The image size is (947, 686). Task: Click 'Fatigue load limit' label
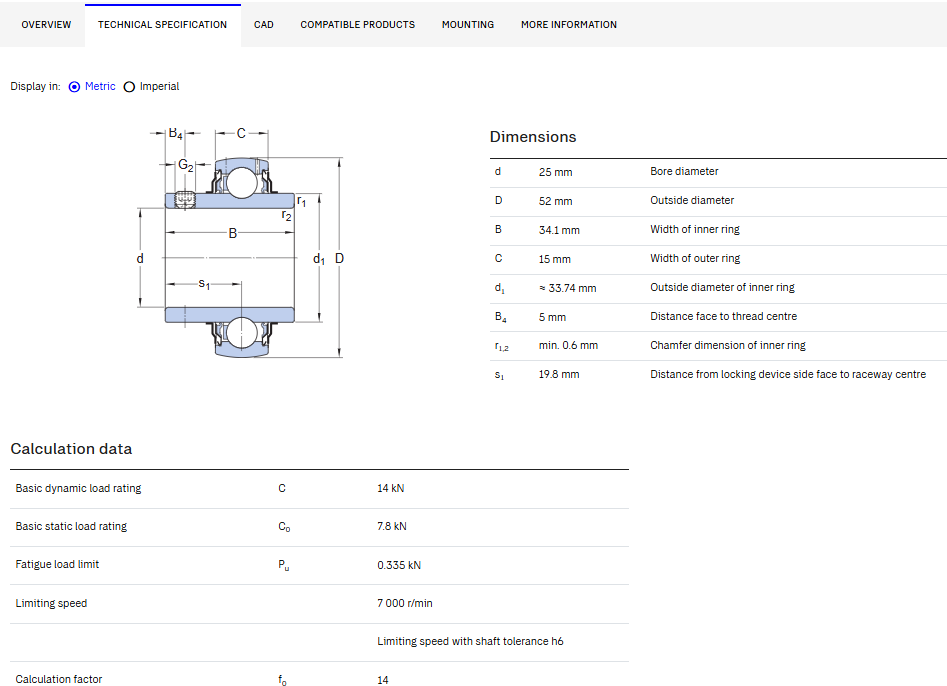pos(57,564)
